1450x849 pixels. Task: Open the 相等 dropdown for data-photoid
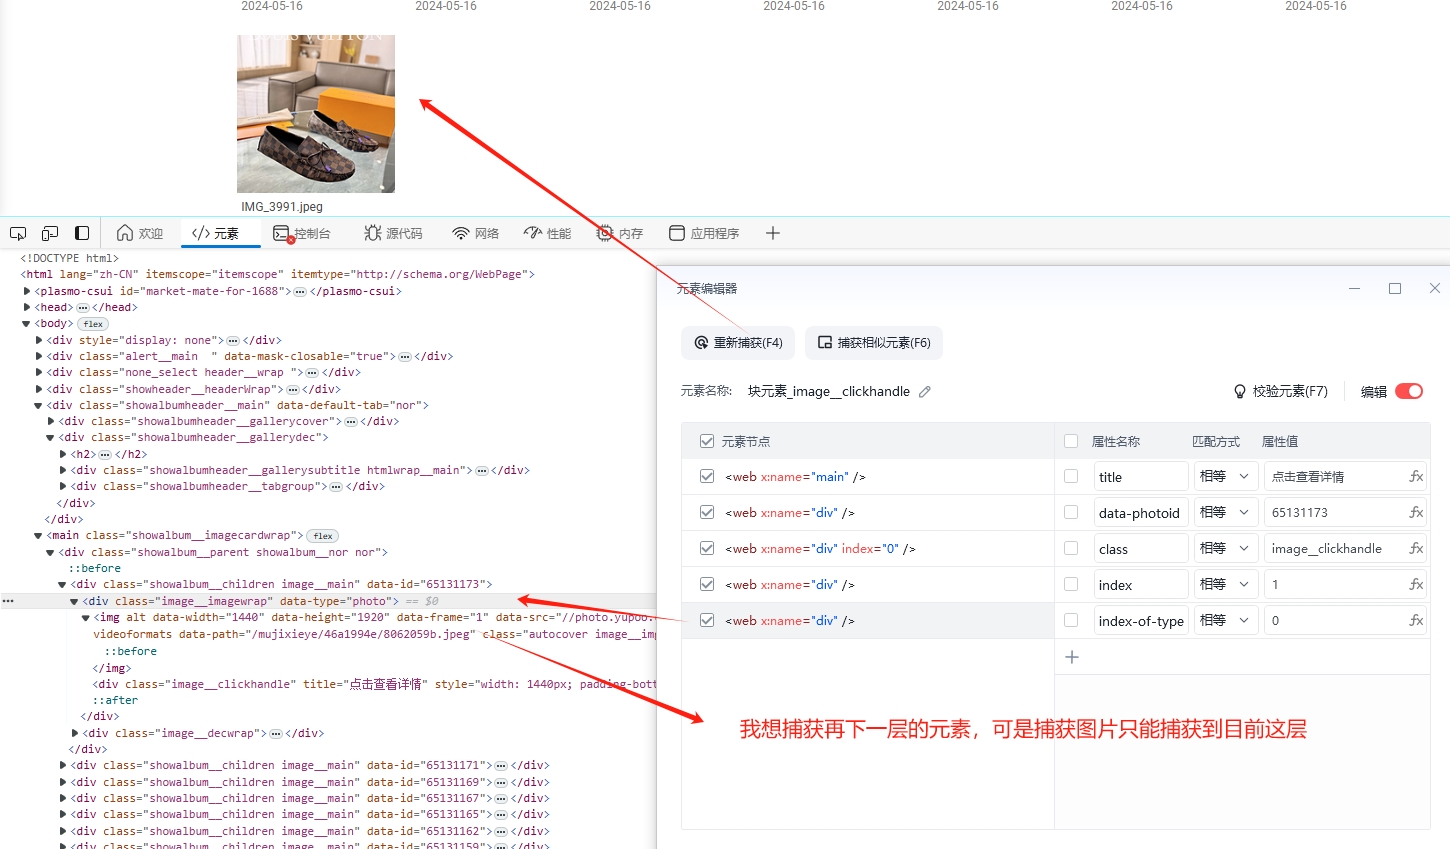[x=1224, y=513]
